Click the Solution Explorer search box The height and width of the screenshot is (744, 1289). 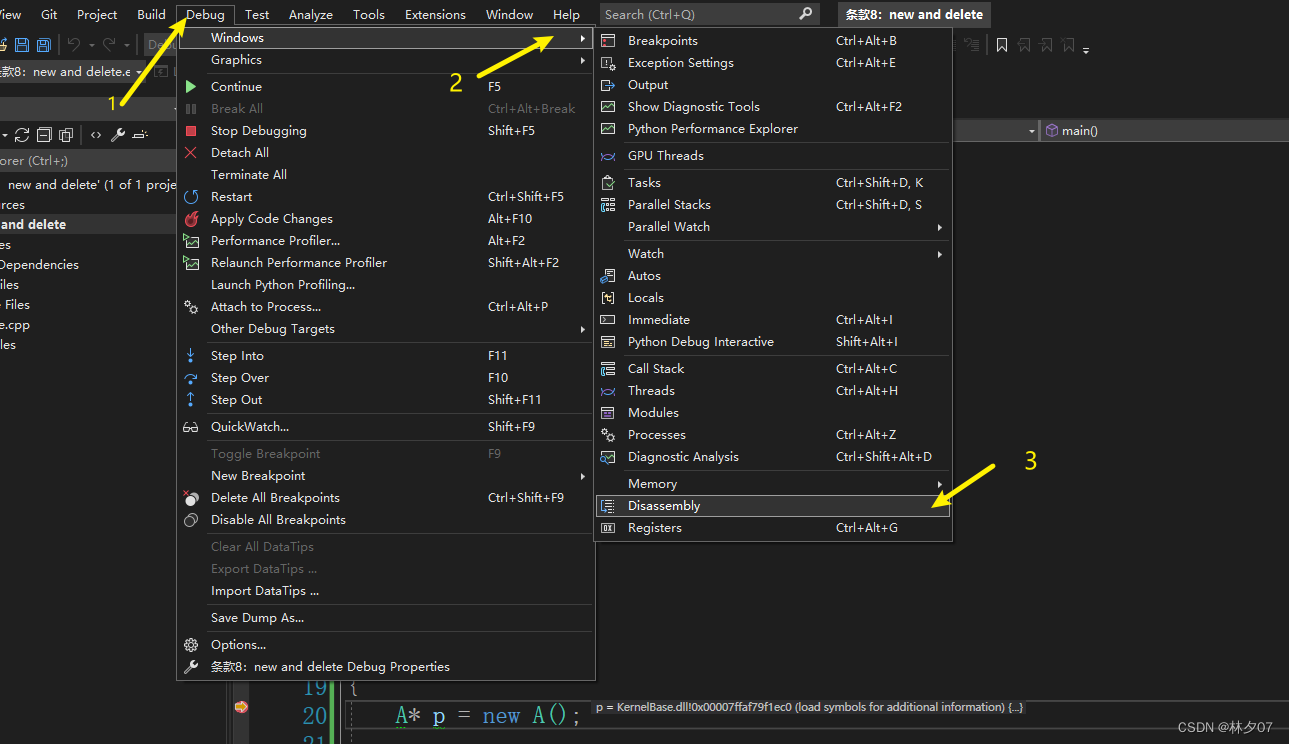tap(88, 160)
